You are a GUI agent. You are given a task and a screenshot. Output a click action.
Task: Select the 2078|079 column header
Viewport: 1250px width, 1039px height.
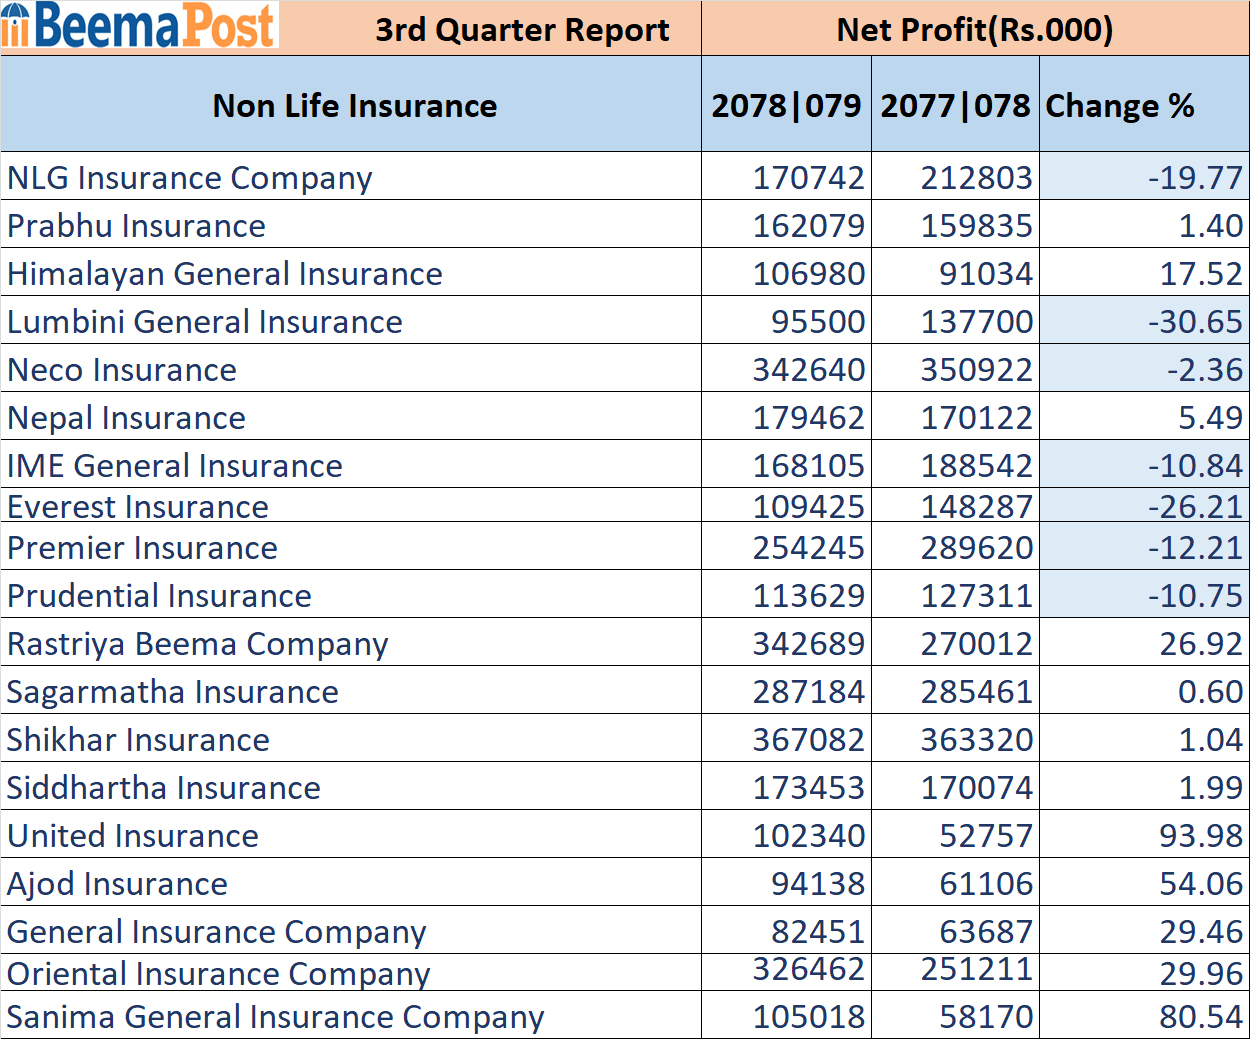[786, 106]
